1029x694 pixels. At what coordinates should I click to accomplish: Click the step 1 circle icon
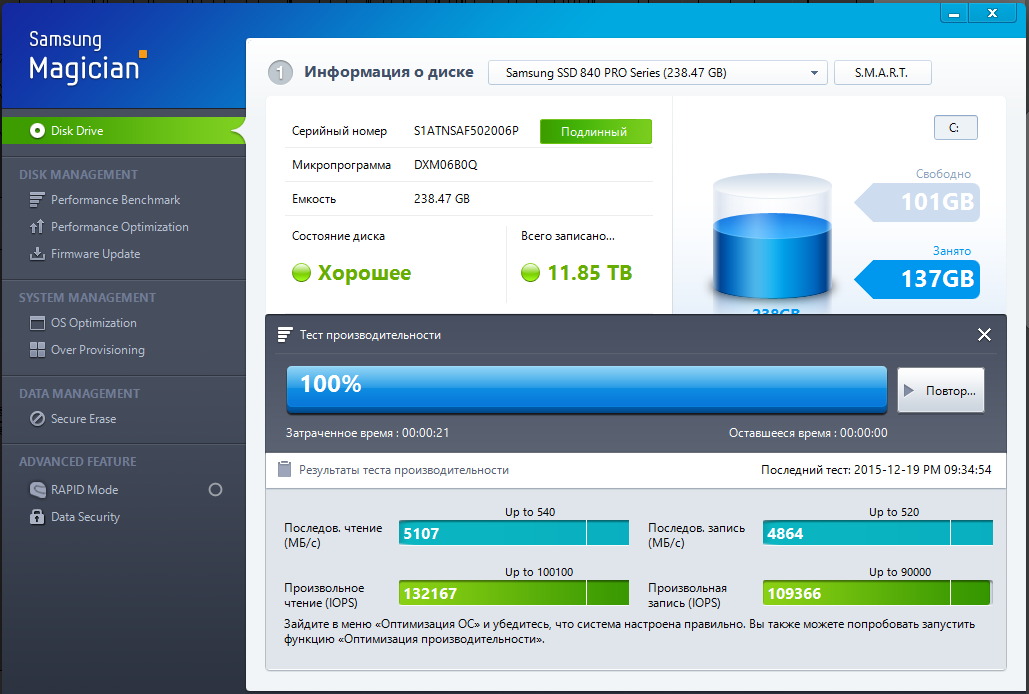(x=280, y=72)
